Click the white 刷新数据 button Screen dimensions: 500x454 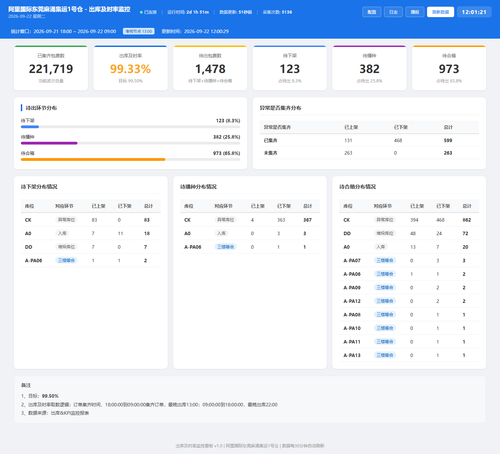440,12
